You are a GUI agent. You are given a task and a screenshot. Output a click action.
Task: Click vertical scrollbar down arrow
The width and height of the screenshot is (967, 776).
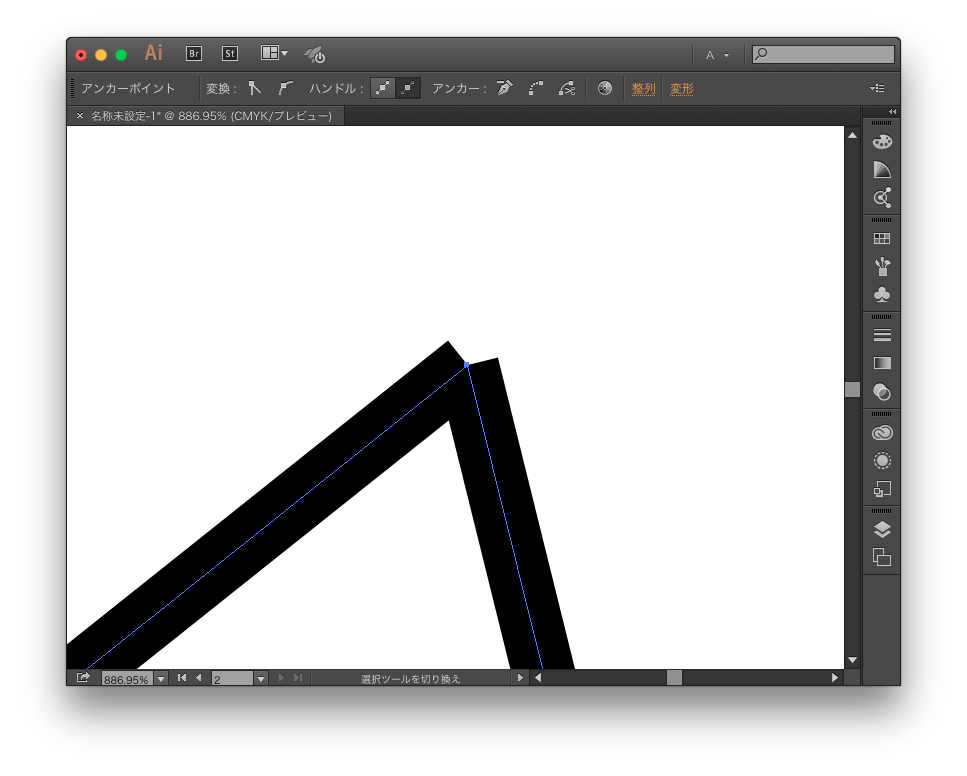pos(852,660)
